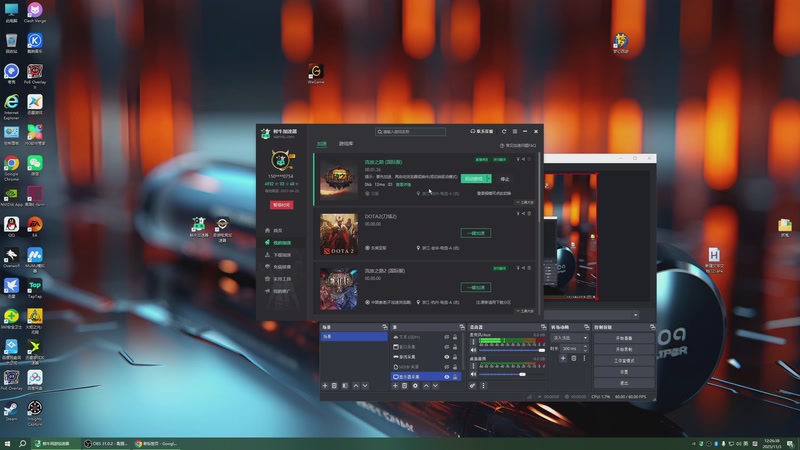Add a transition with plus in OBS
This screenshot has width=800, height=450.
(563, 359)
